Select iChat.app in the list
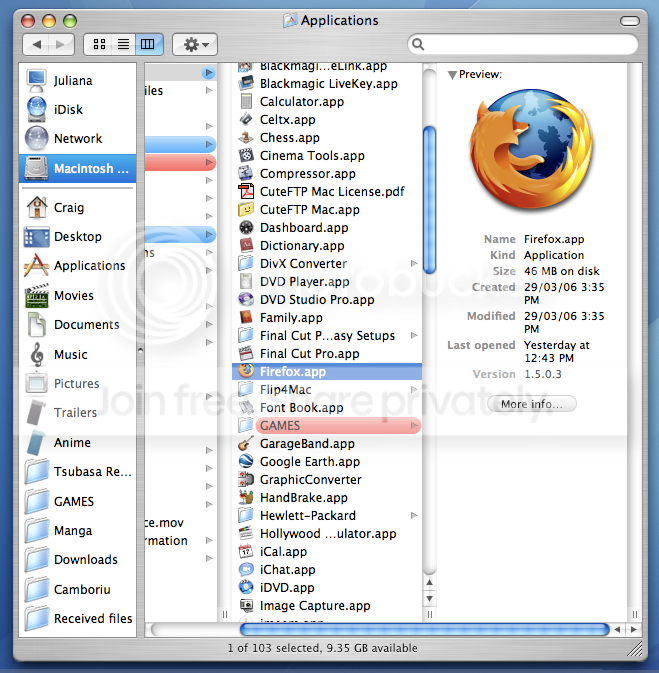This screenshot has height=673, width=659. click(x=327, y=570)
